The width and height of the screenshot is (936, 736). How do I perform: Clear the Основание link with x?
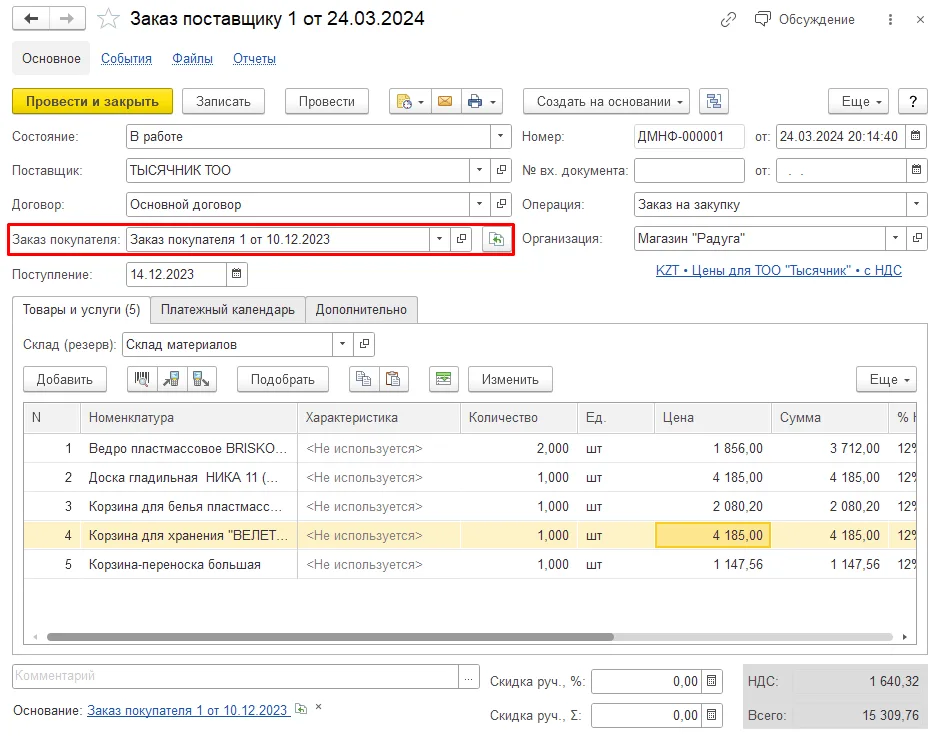click(x=319, y=707)
